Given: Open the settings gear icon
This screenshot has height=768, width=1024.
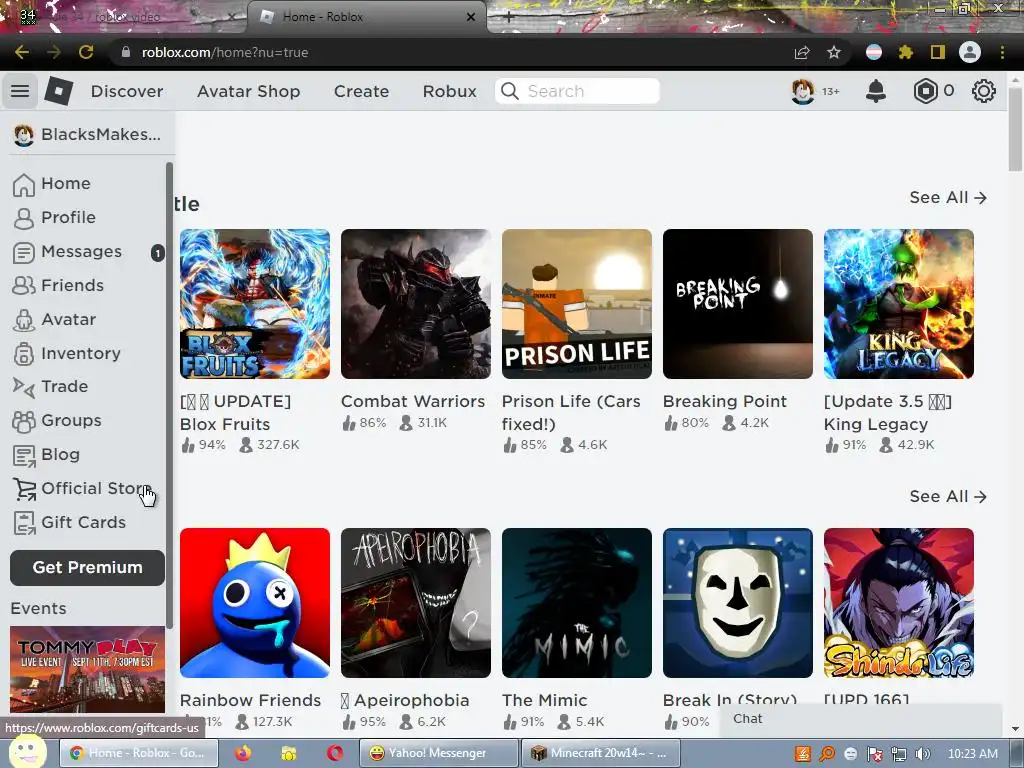Looking at the screenshot, I should pos(984,91).
